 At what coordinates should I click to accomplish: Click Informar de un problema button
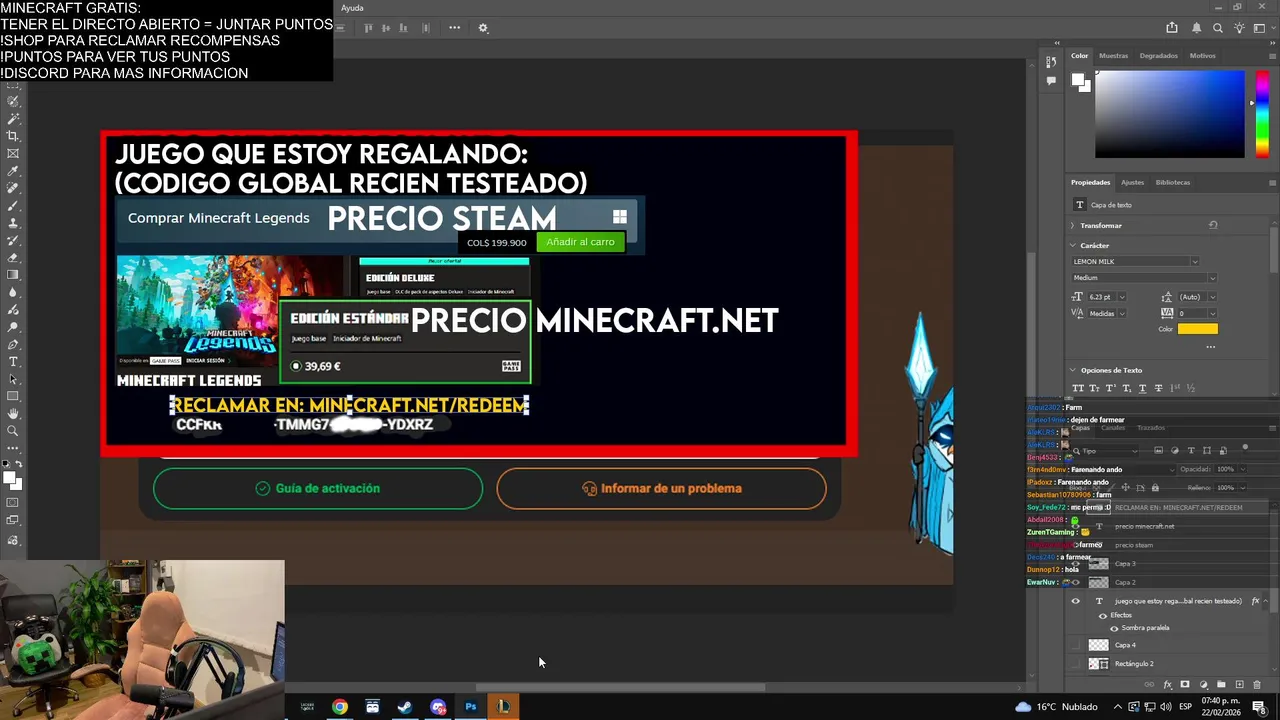(x=661, y=488)
